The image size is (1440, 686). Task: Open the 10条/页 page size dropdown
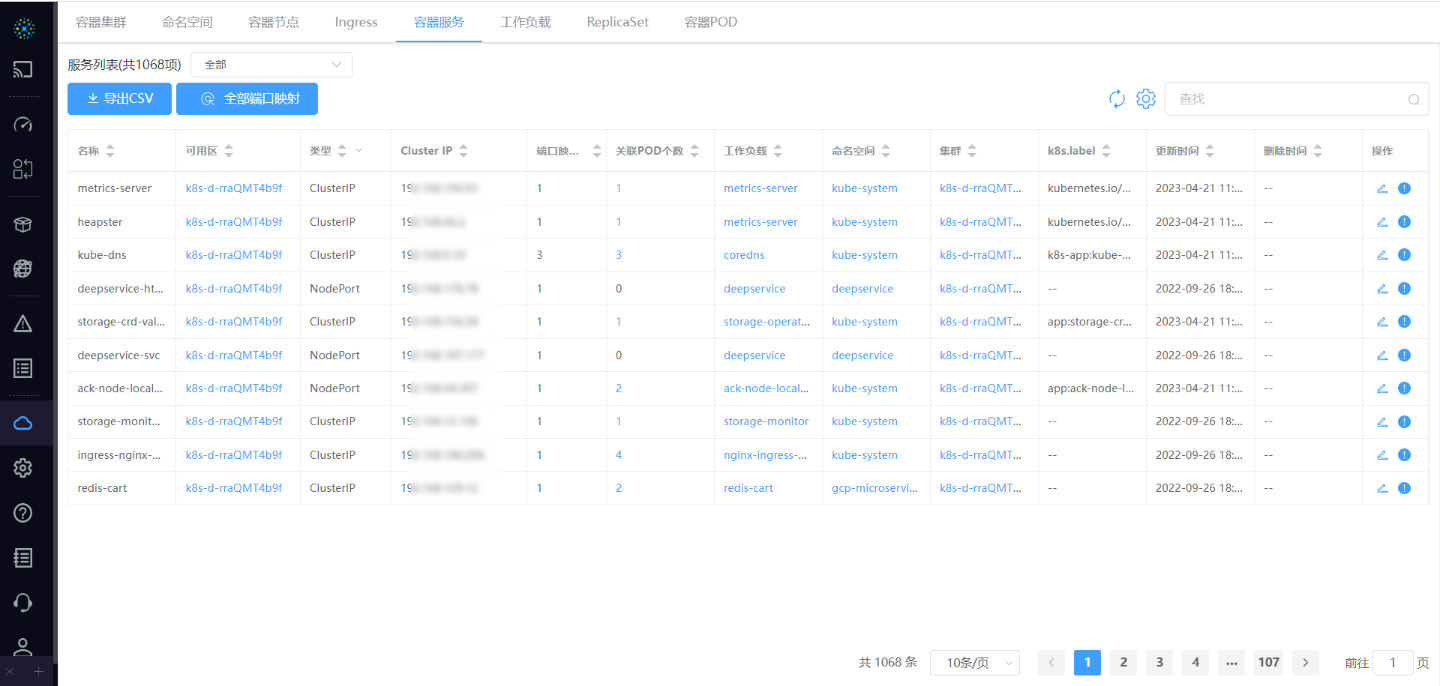point(974,663)
